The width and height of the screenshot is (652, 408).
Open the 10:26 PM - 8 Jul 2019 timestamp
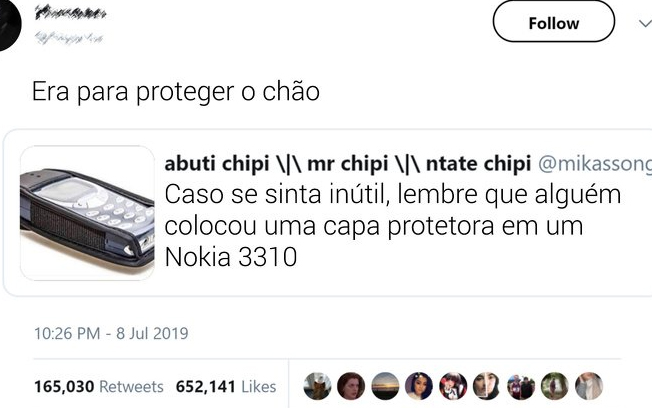point(111,333)
